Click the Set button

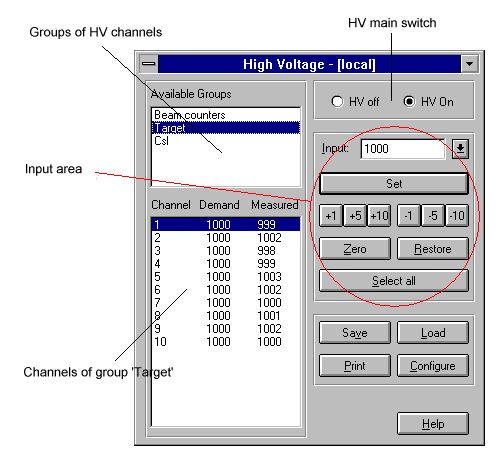pyautogui.click(x=394, y=184)
